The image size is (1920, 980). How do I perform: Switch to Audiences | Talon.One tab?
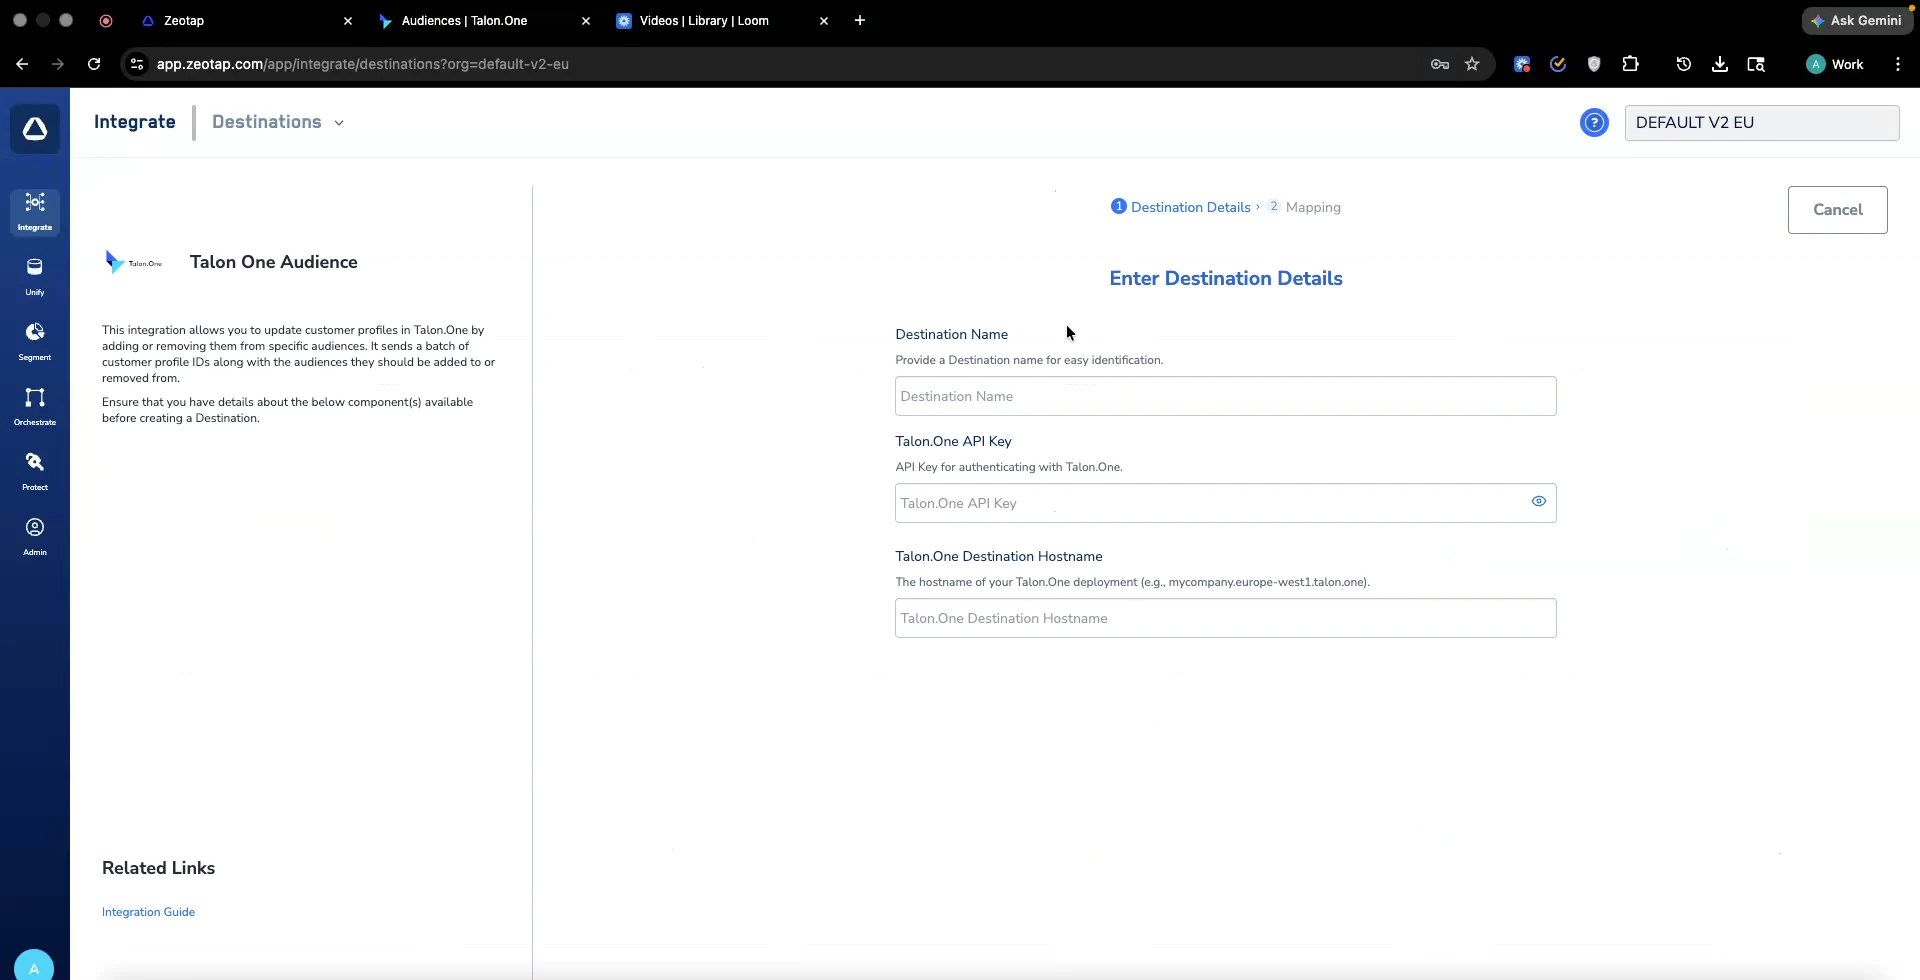pyautogui.click(x=484, y=21)
